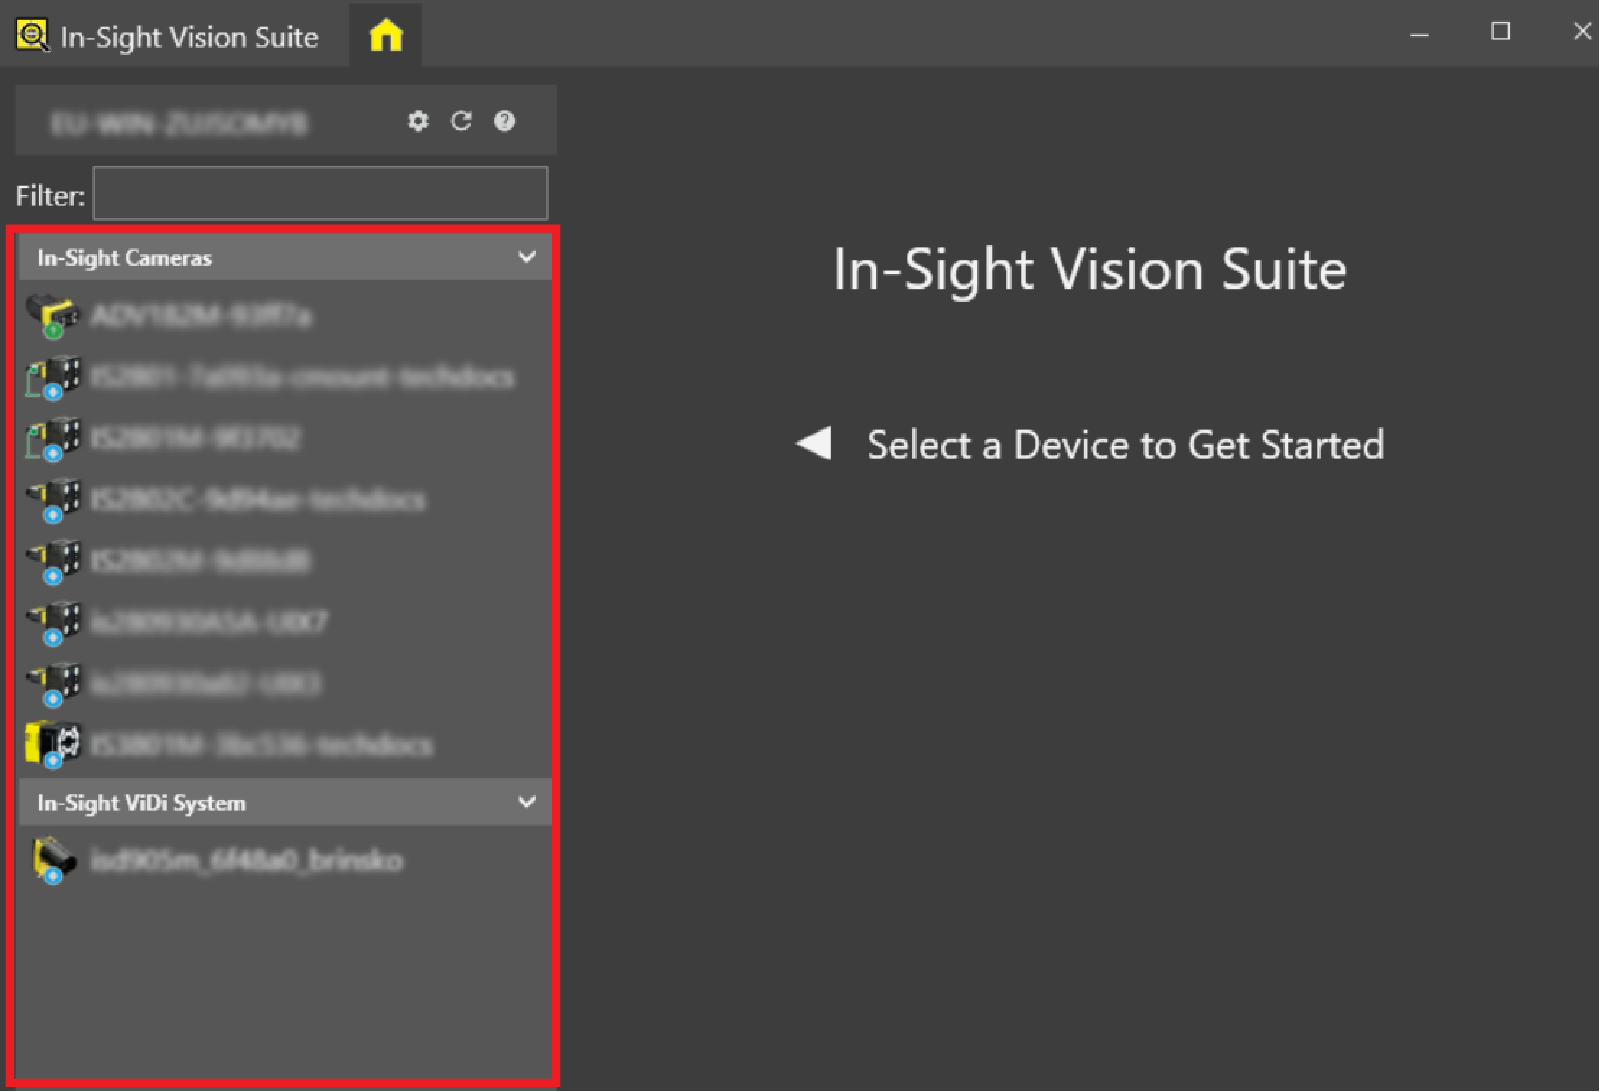Choose the isd905m brinsko ViDi device name
This screenshot has width=1600, height=1092.
[246, 860]
